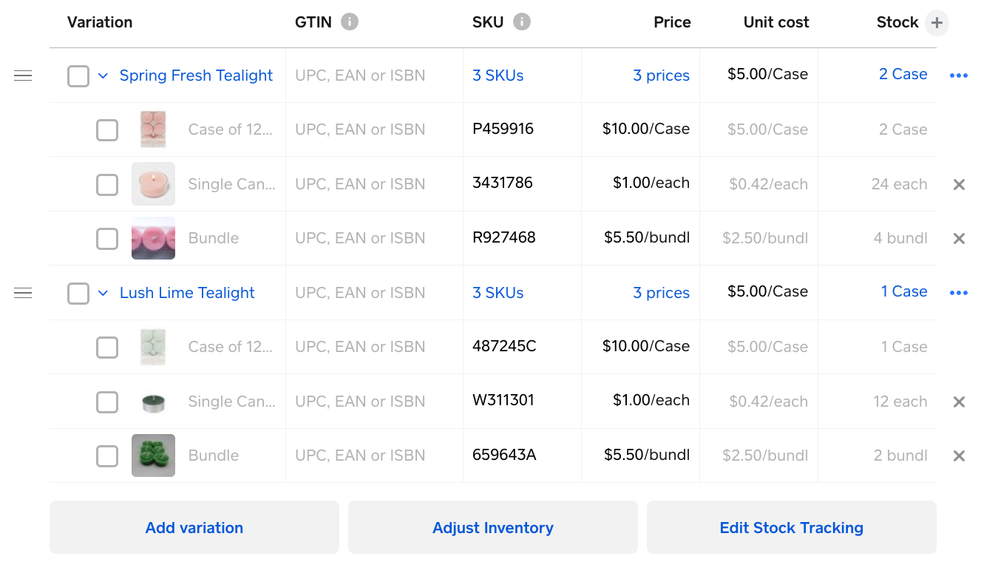Add a column with the plus icon
Screen dimensions: 998x565
coord(936,23)
